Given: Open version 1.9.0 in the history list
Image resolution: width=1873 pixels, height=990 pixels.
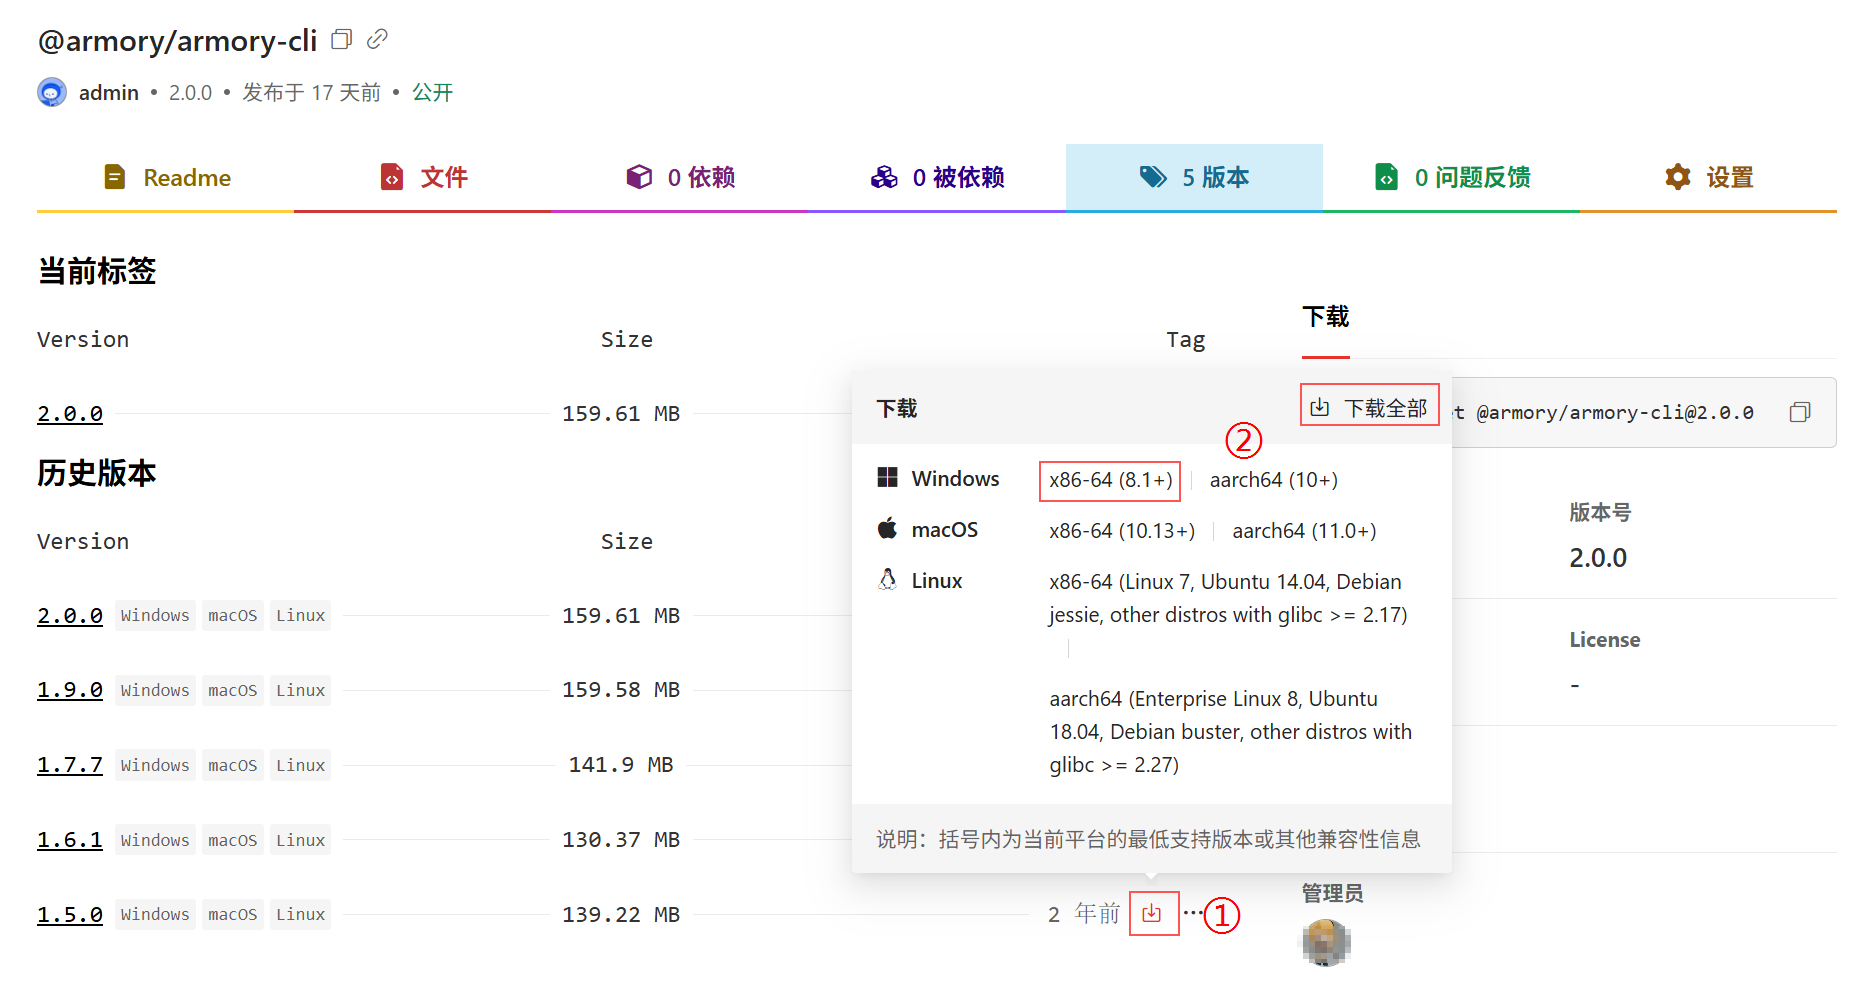Looking at the screenshot, I should (x=70, y=690).
